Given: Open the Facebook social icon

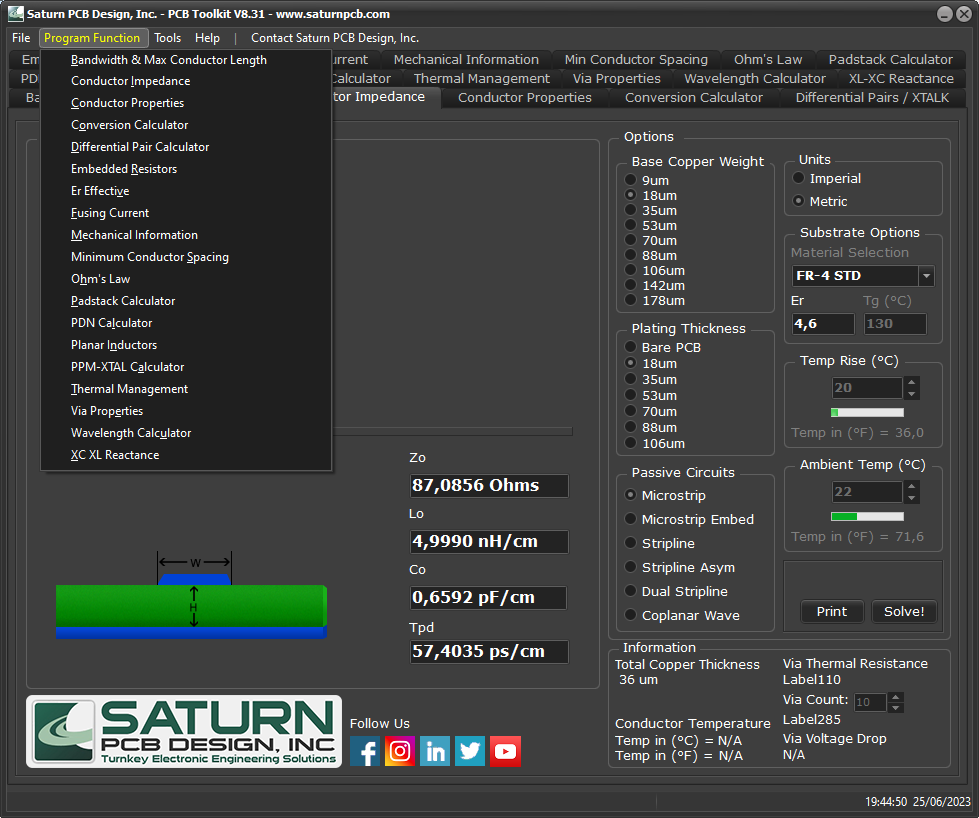Looking at the screenshot, I should click(x=365, y=751).
